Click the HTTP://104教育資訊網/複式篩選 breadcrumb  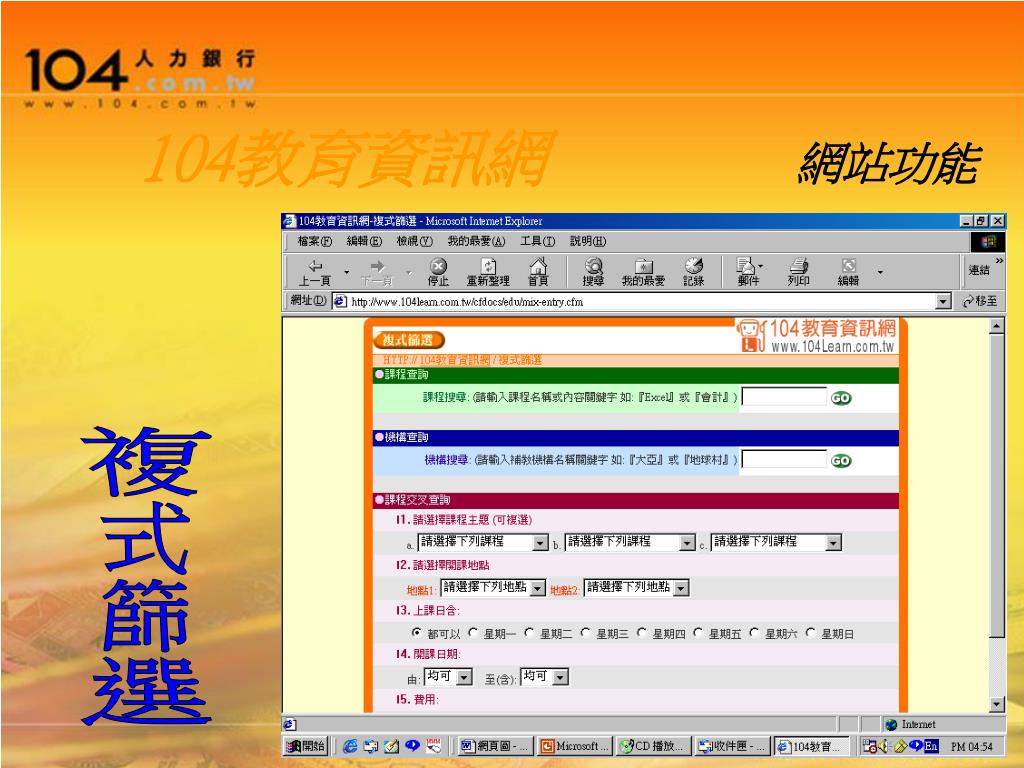[462, 360]
